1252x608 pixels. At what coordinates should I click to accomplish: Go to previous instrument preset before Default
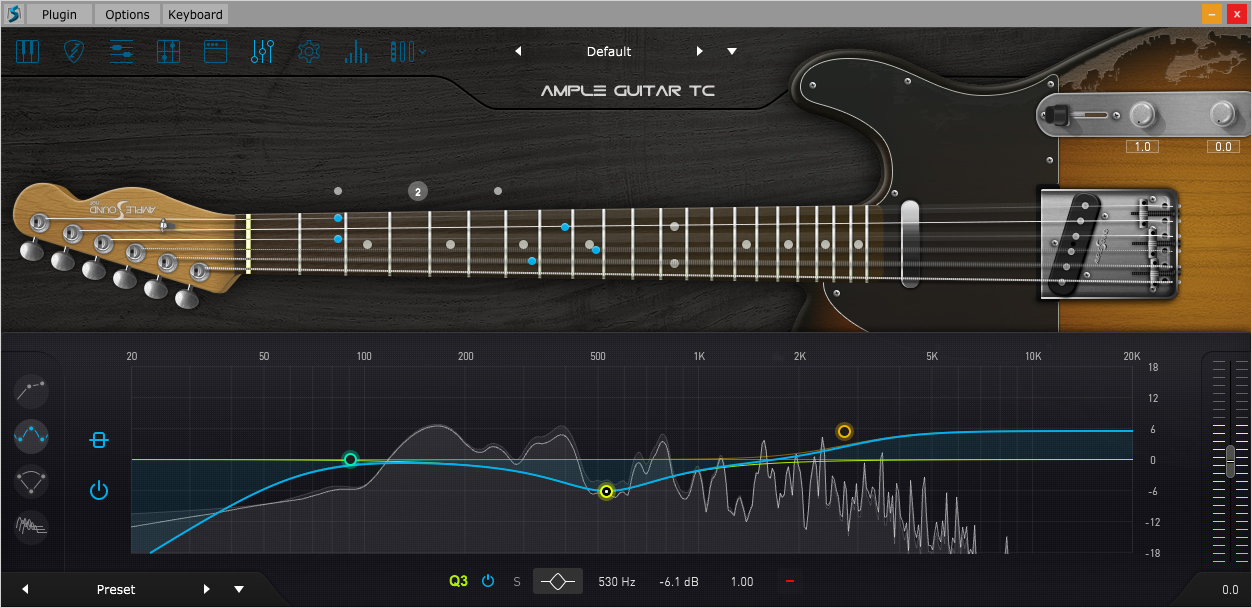(518, 51)
